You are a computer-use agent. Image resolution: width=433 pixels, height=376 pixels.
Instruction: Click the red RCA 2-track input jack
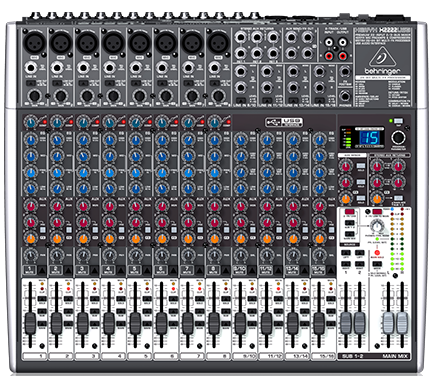(329, 56)
